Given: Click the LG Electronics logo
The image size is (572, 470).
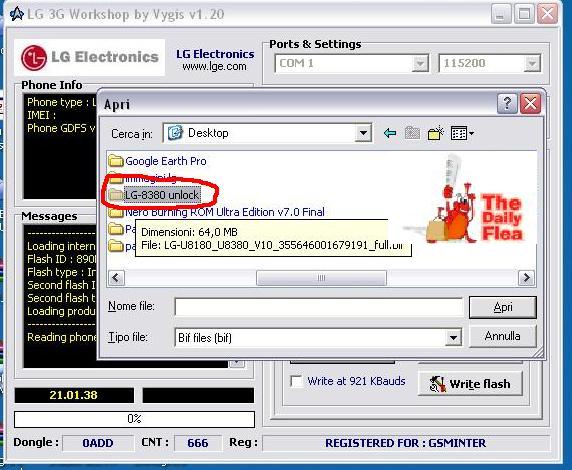Looking at the screenshot, I should click(x=90, y=57).
